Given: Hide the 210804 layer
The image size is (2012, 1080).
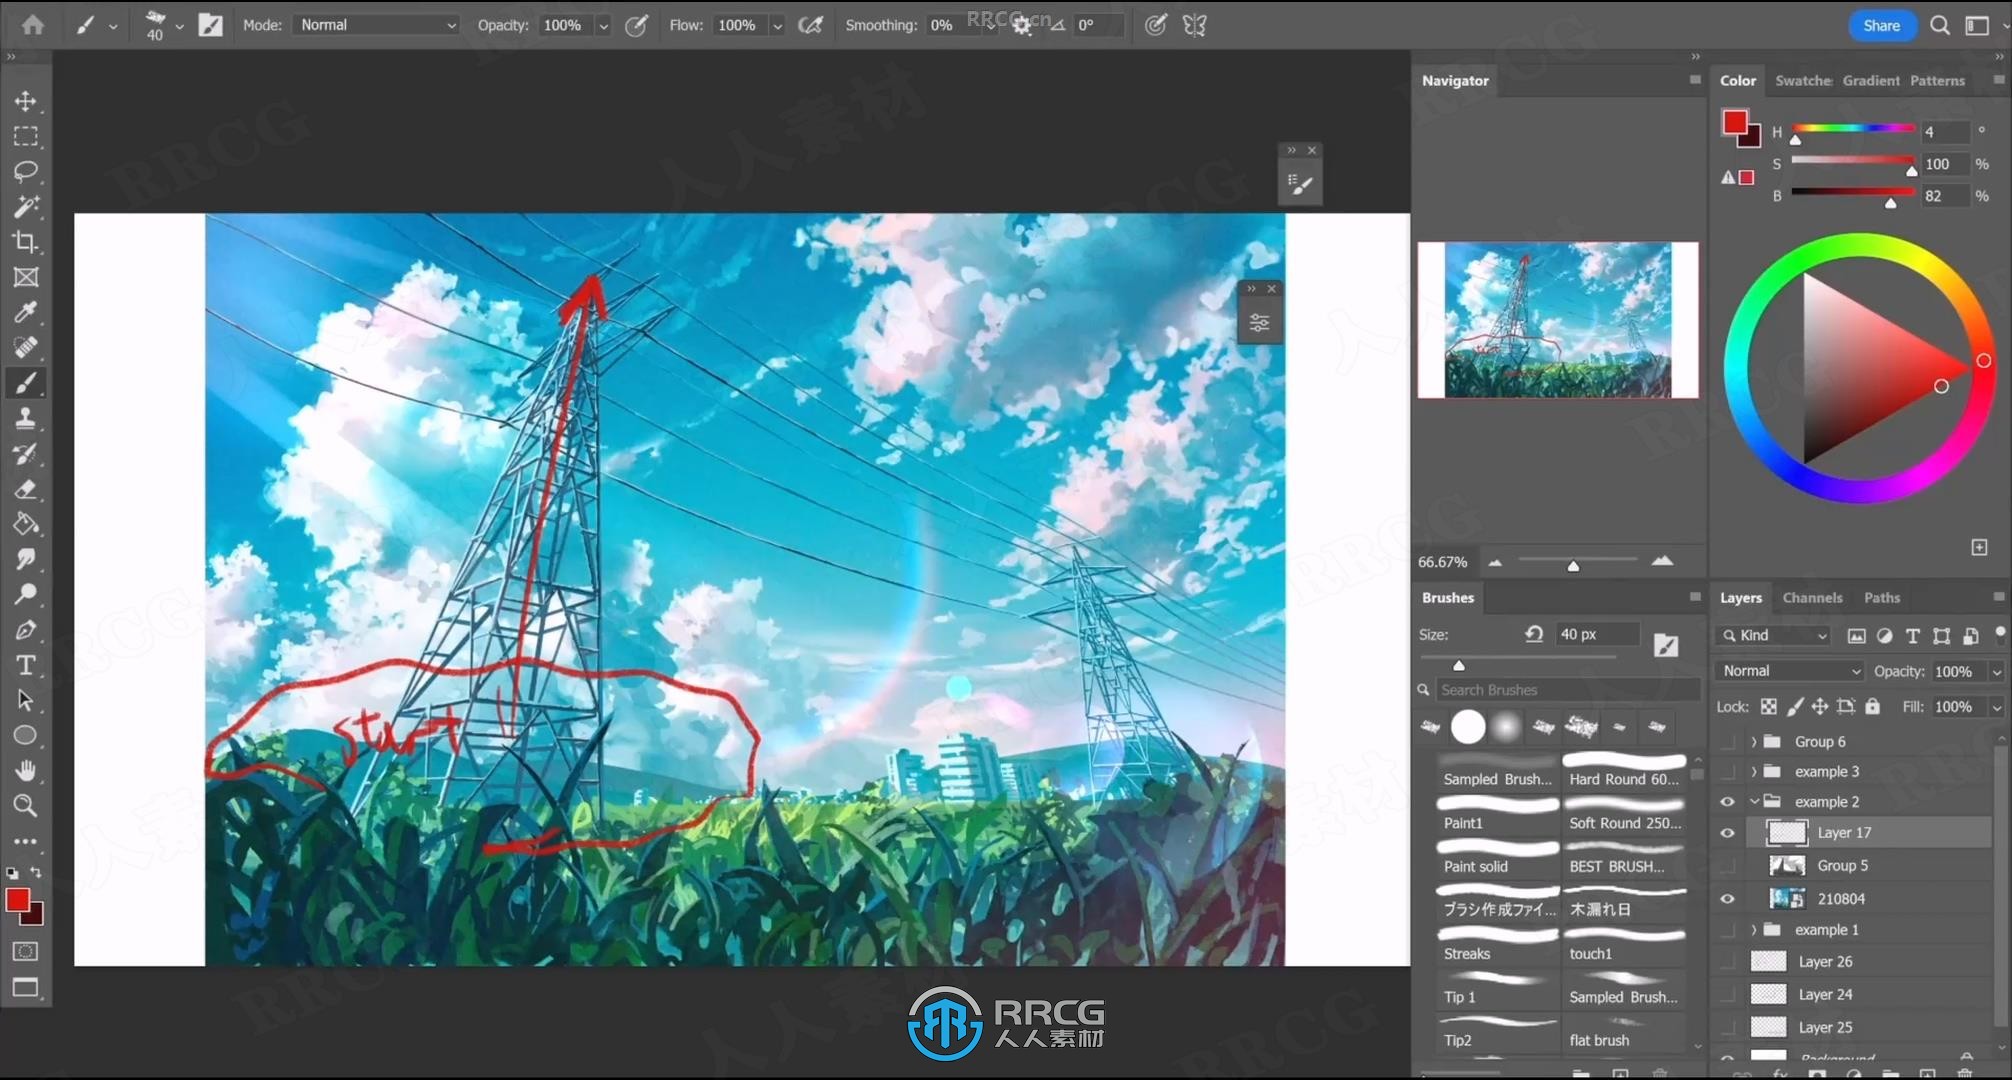Looking at the screenshot, I should tap(1727, 899).
